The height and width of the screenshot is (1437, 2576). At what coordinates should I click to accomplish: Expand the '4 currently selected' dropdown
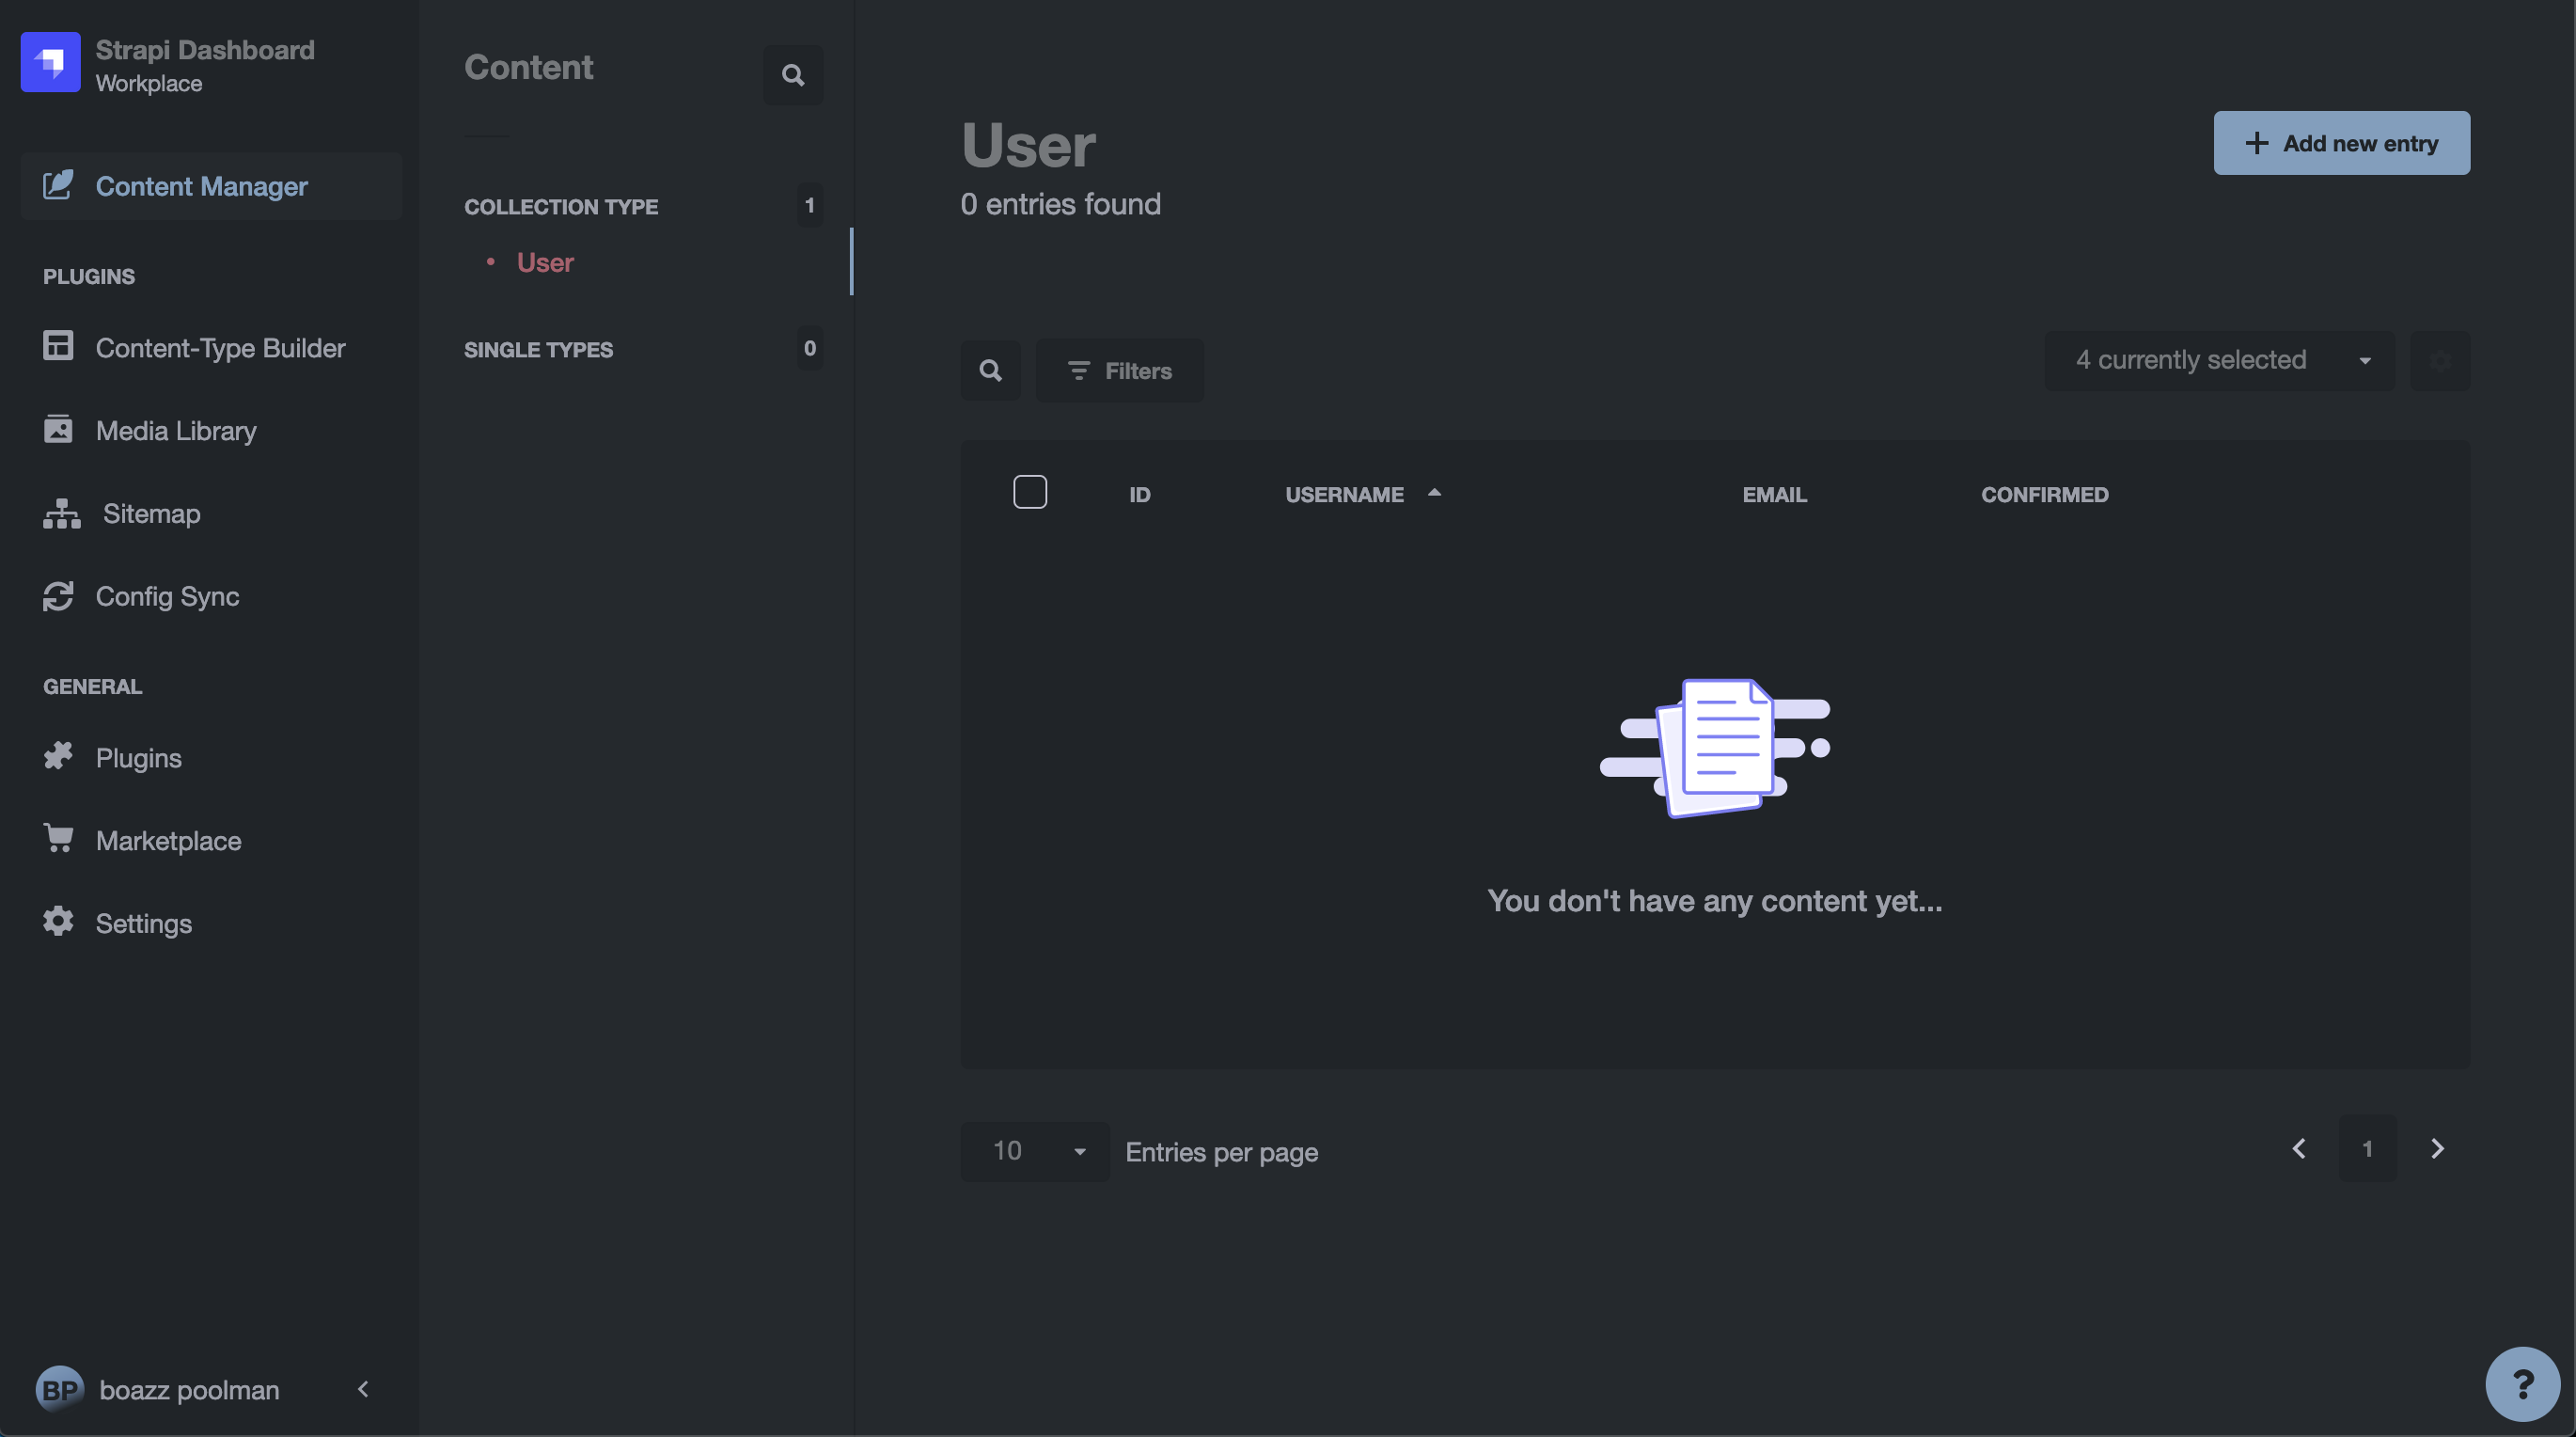pyautogui.click(x=2218, y=360)
